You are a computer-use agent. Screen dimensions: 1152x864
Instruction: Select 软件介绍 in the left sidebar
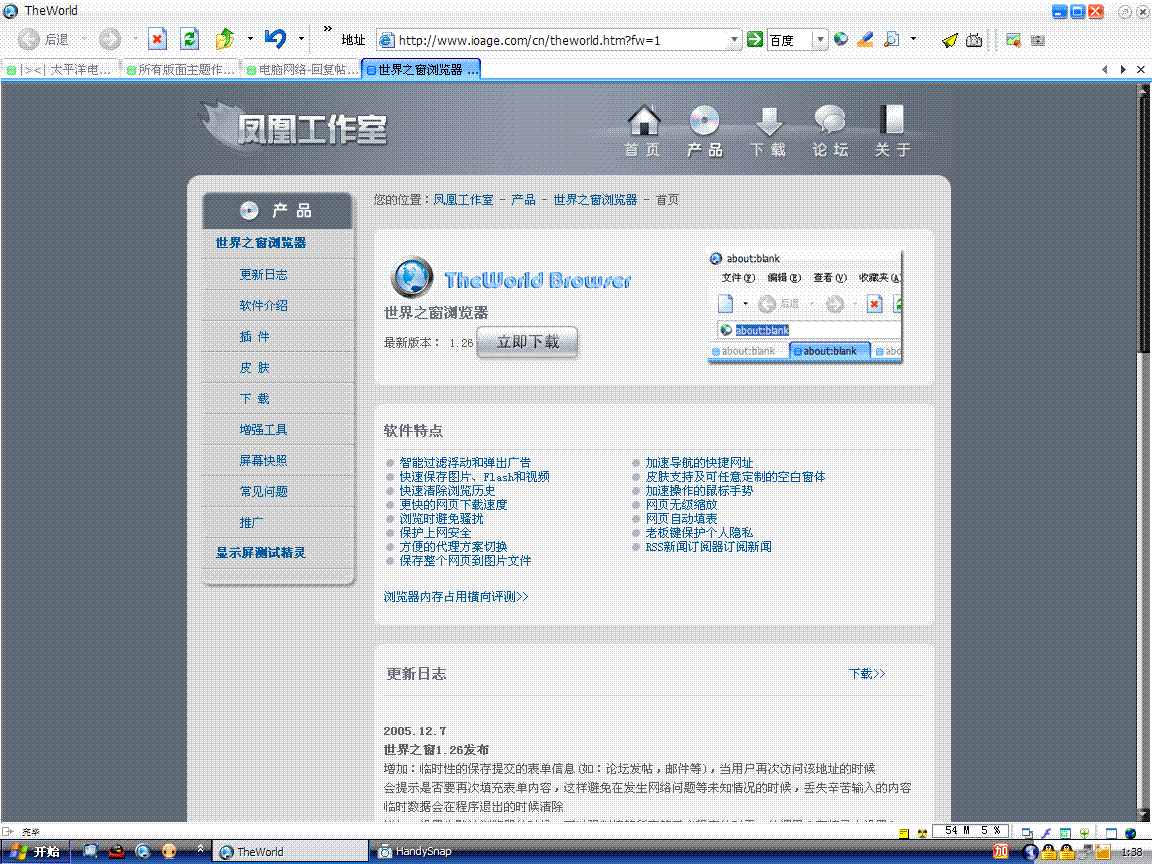(263, 305)
